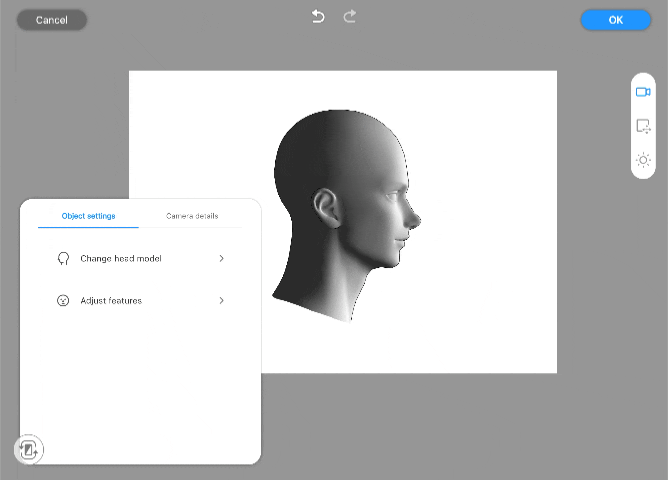Open the light source settings icon
The image size is (668, 480).
[643, 160]
